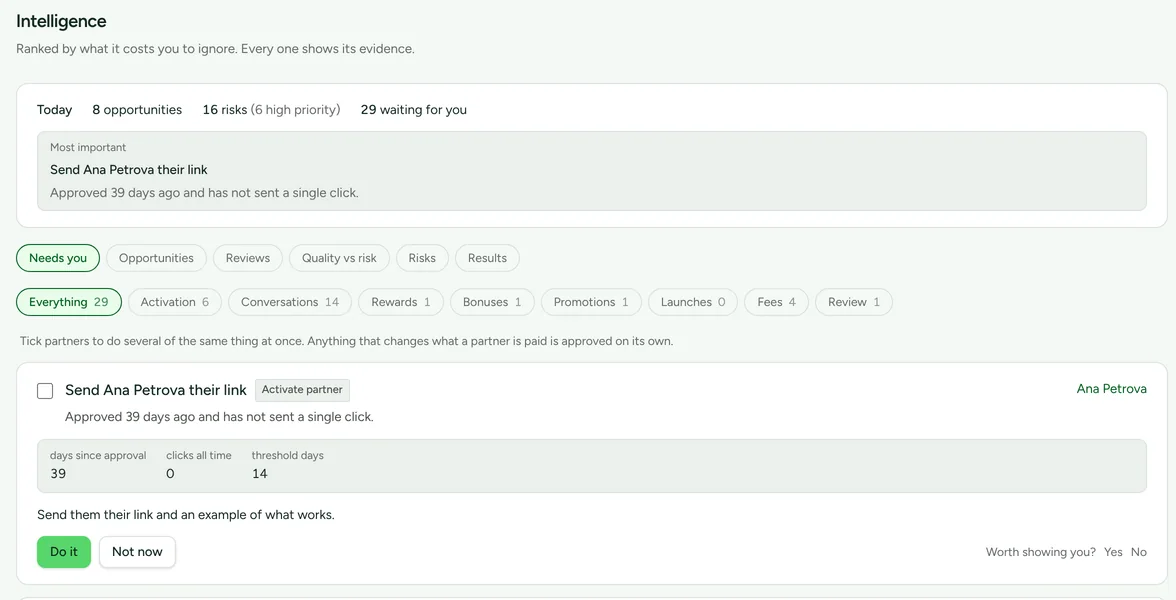
Task: Click the Today label in summary
Action: click(55, 110)
